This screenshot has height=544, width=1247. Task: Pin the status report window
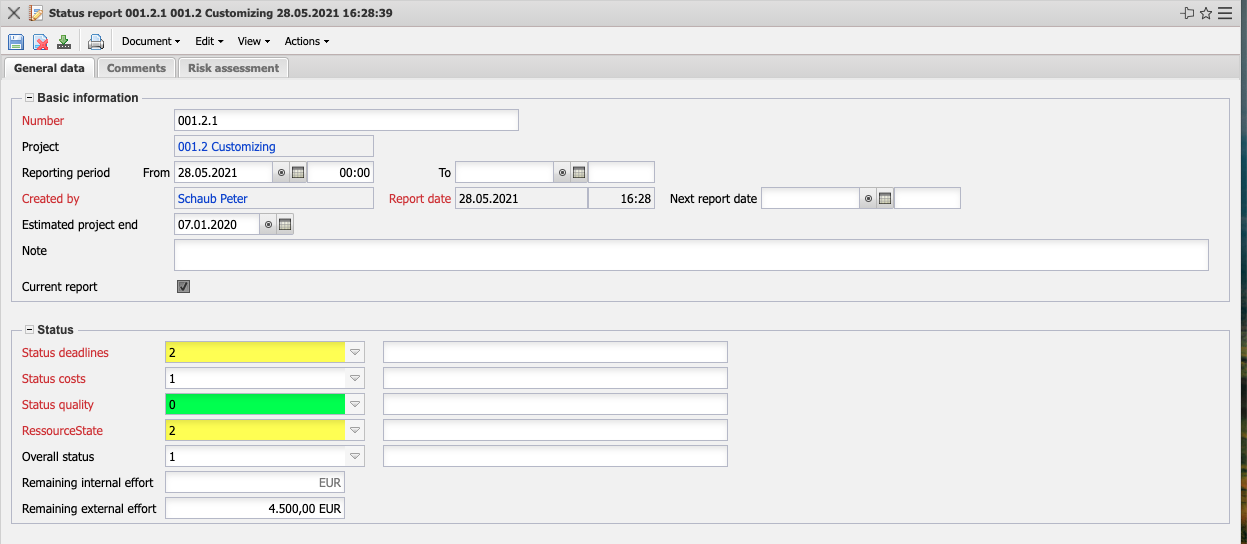[1187, 13]
